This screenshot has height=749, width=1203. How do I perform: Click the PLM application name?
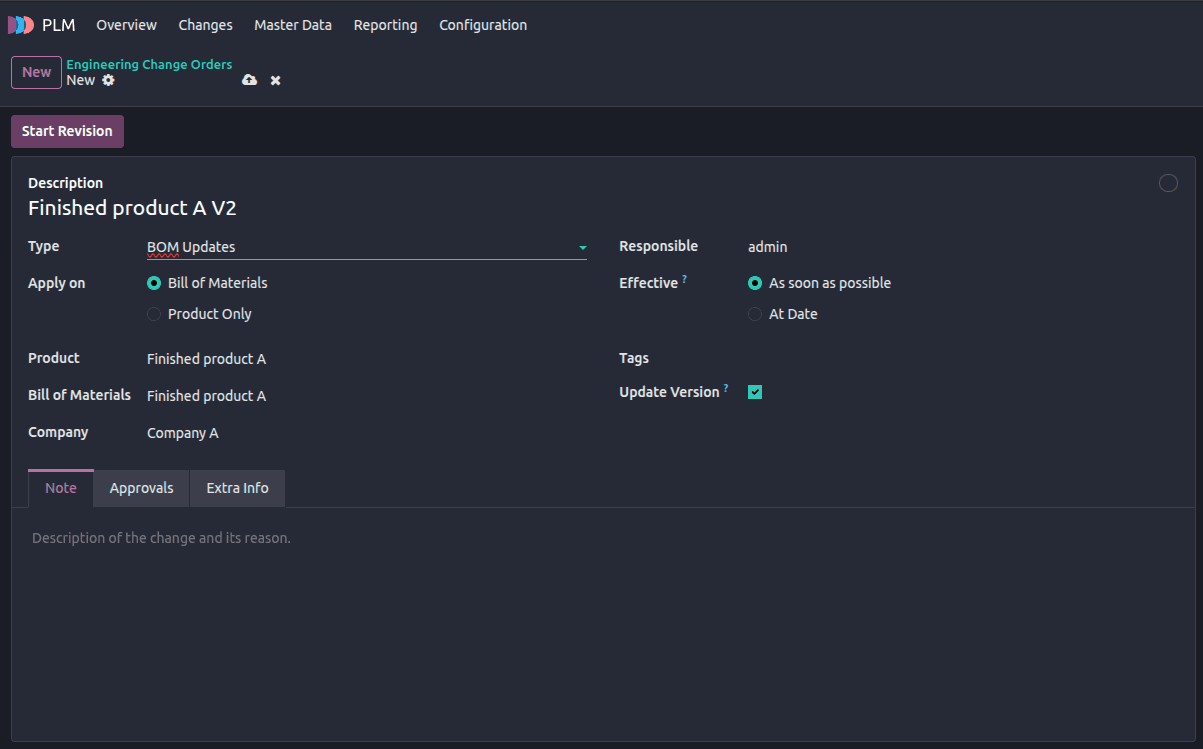point(59,25)
